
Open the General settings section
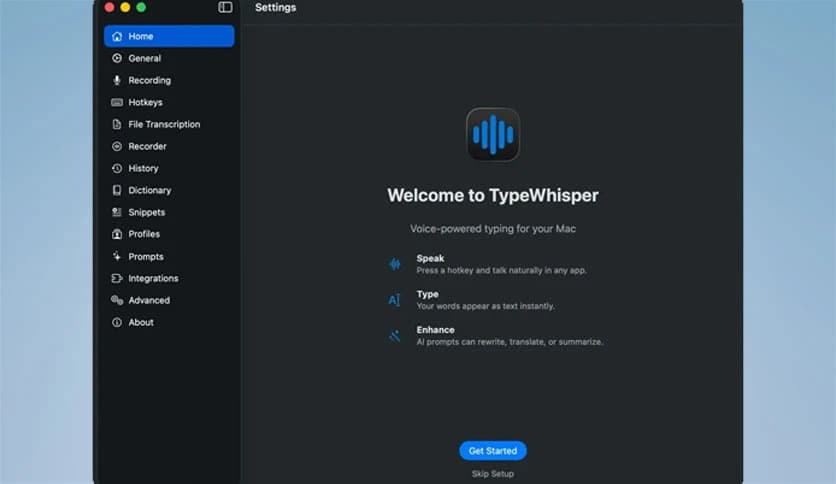(169, 58)
